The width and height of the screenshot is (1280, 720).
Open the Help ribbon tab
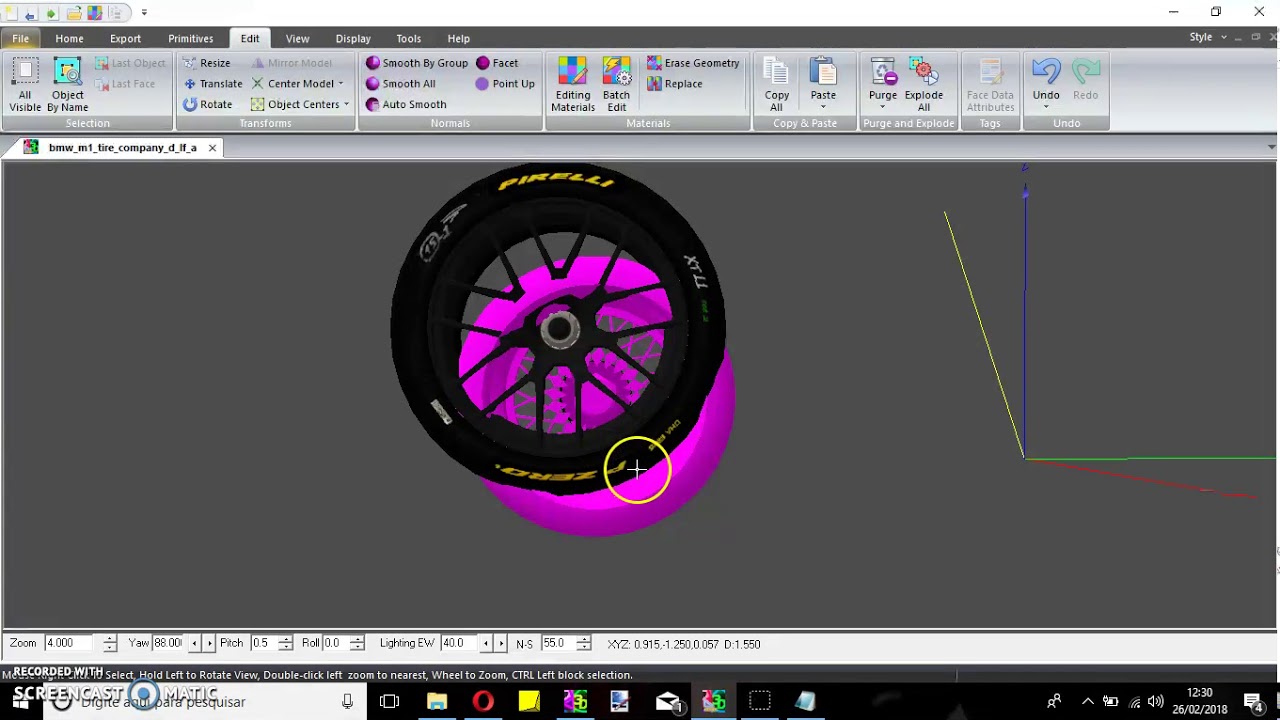pos(458,38)
